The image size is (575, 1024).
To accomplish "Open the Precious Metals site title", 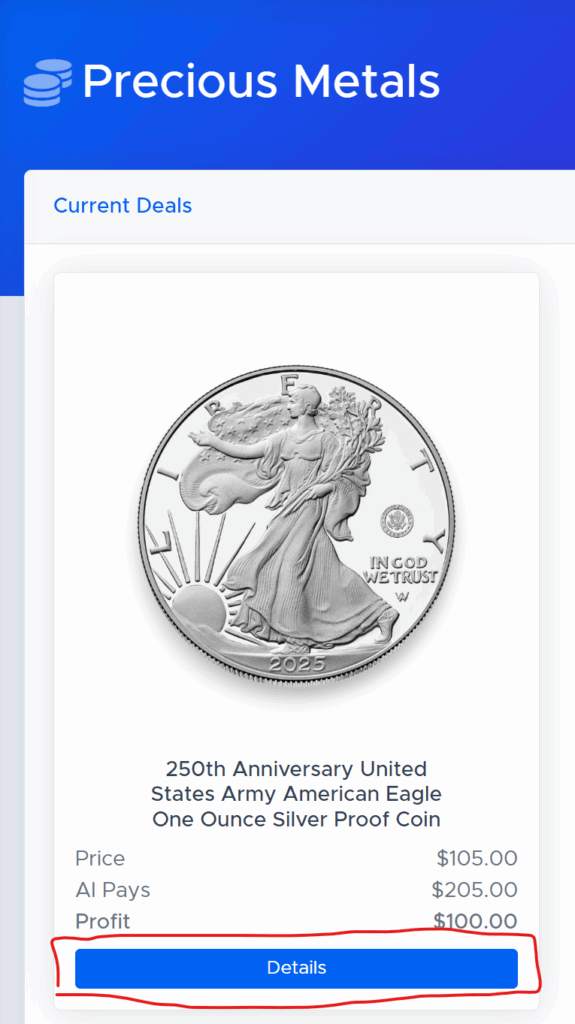I will point(261,82).
